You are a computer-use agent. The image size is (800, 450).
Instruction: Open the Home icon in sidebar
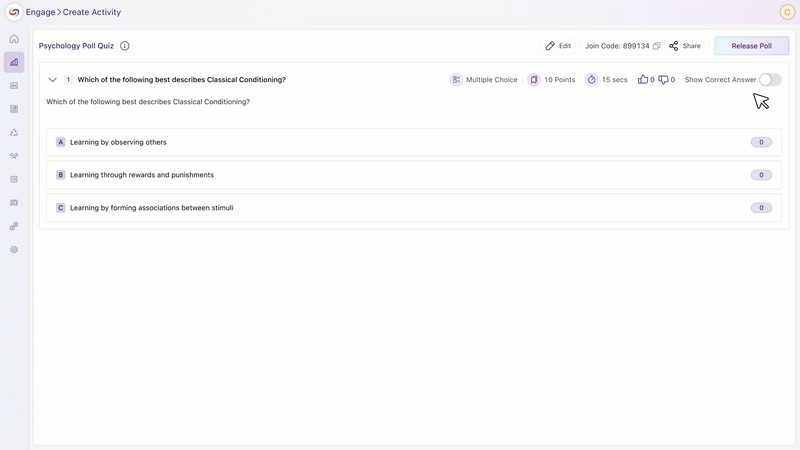point(14,39)
